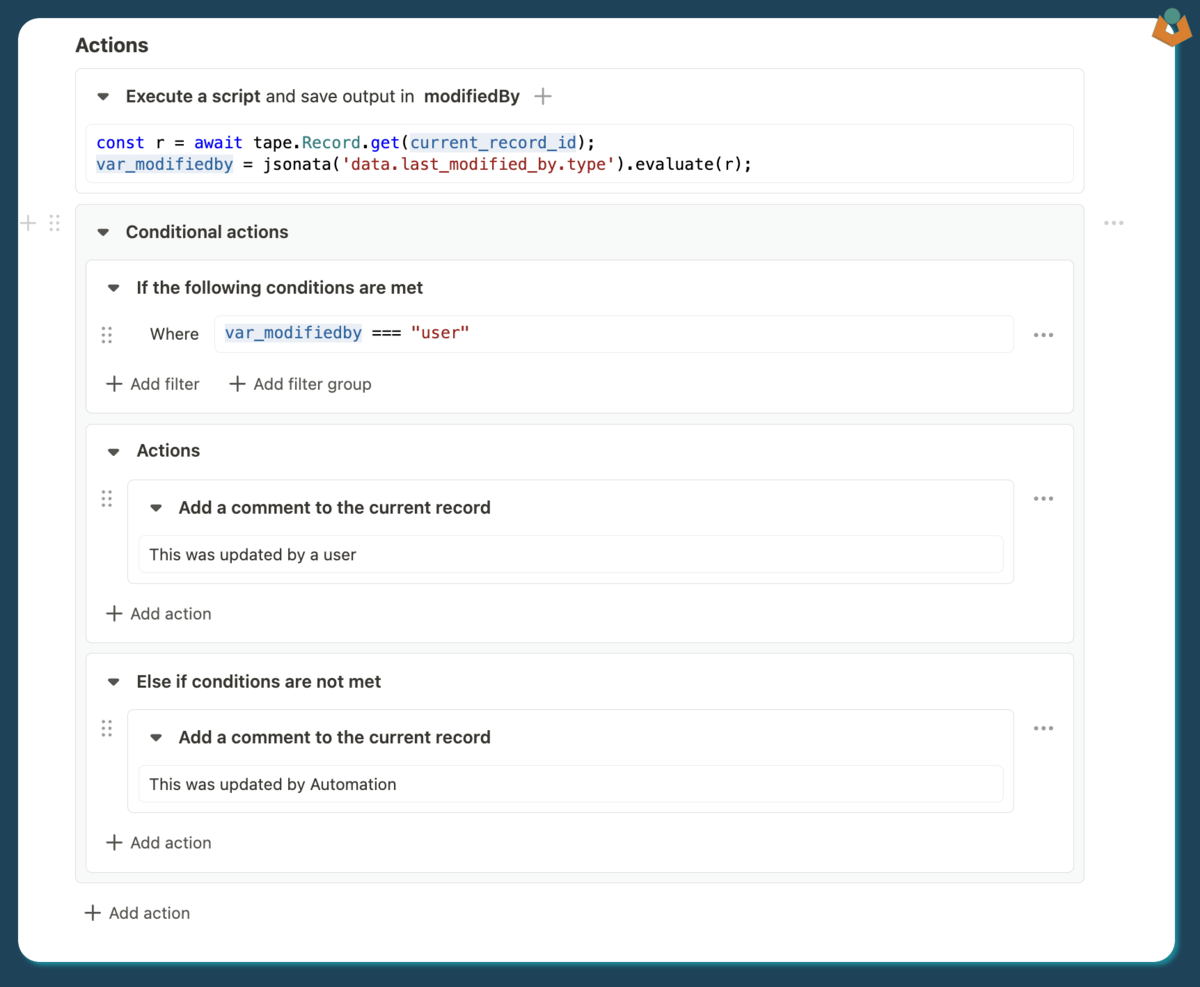Open Conditional actions three-dot menu
This screenshot has height=987, width=1200.
pos(1114,223)
